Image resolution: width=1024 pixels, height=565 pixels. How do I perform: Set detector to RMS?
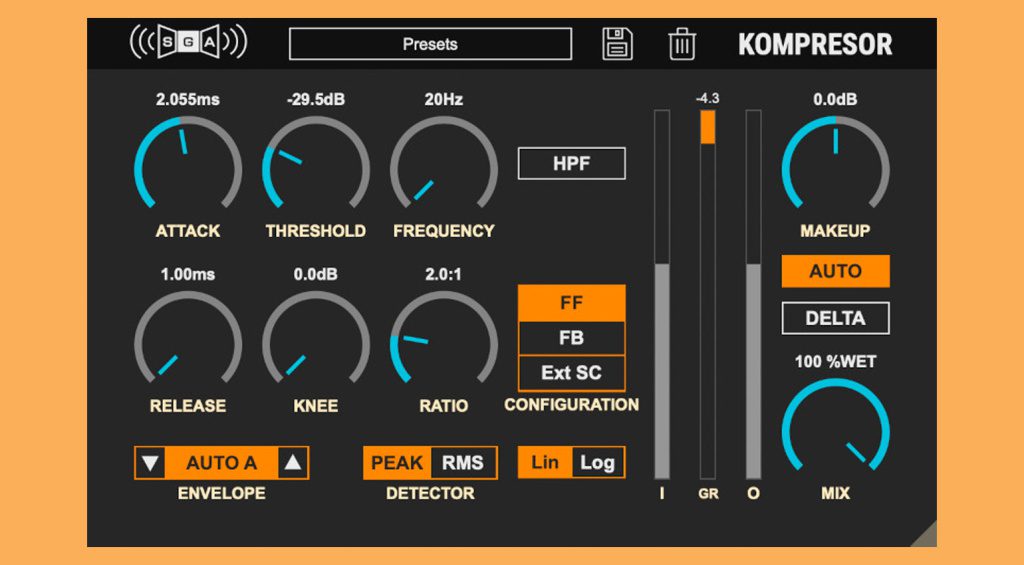click(463, 463)
